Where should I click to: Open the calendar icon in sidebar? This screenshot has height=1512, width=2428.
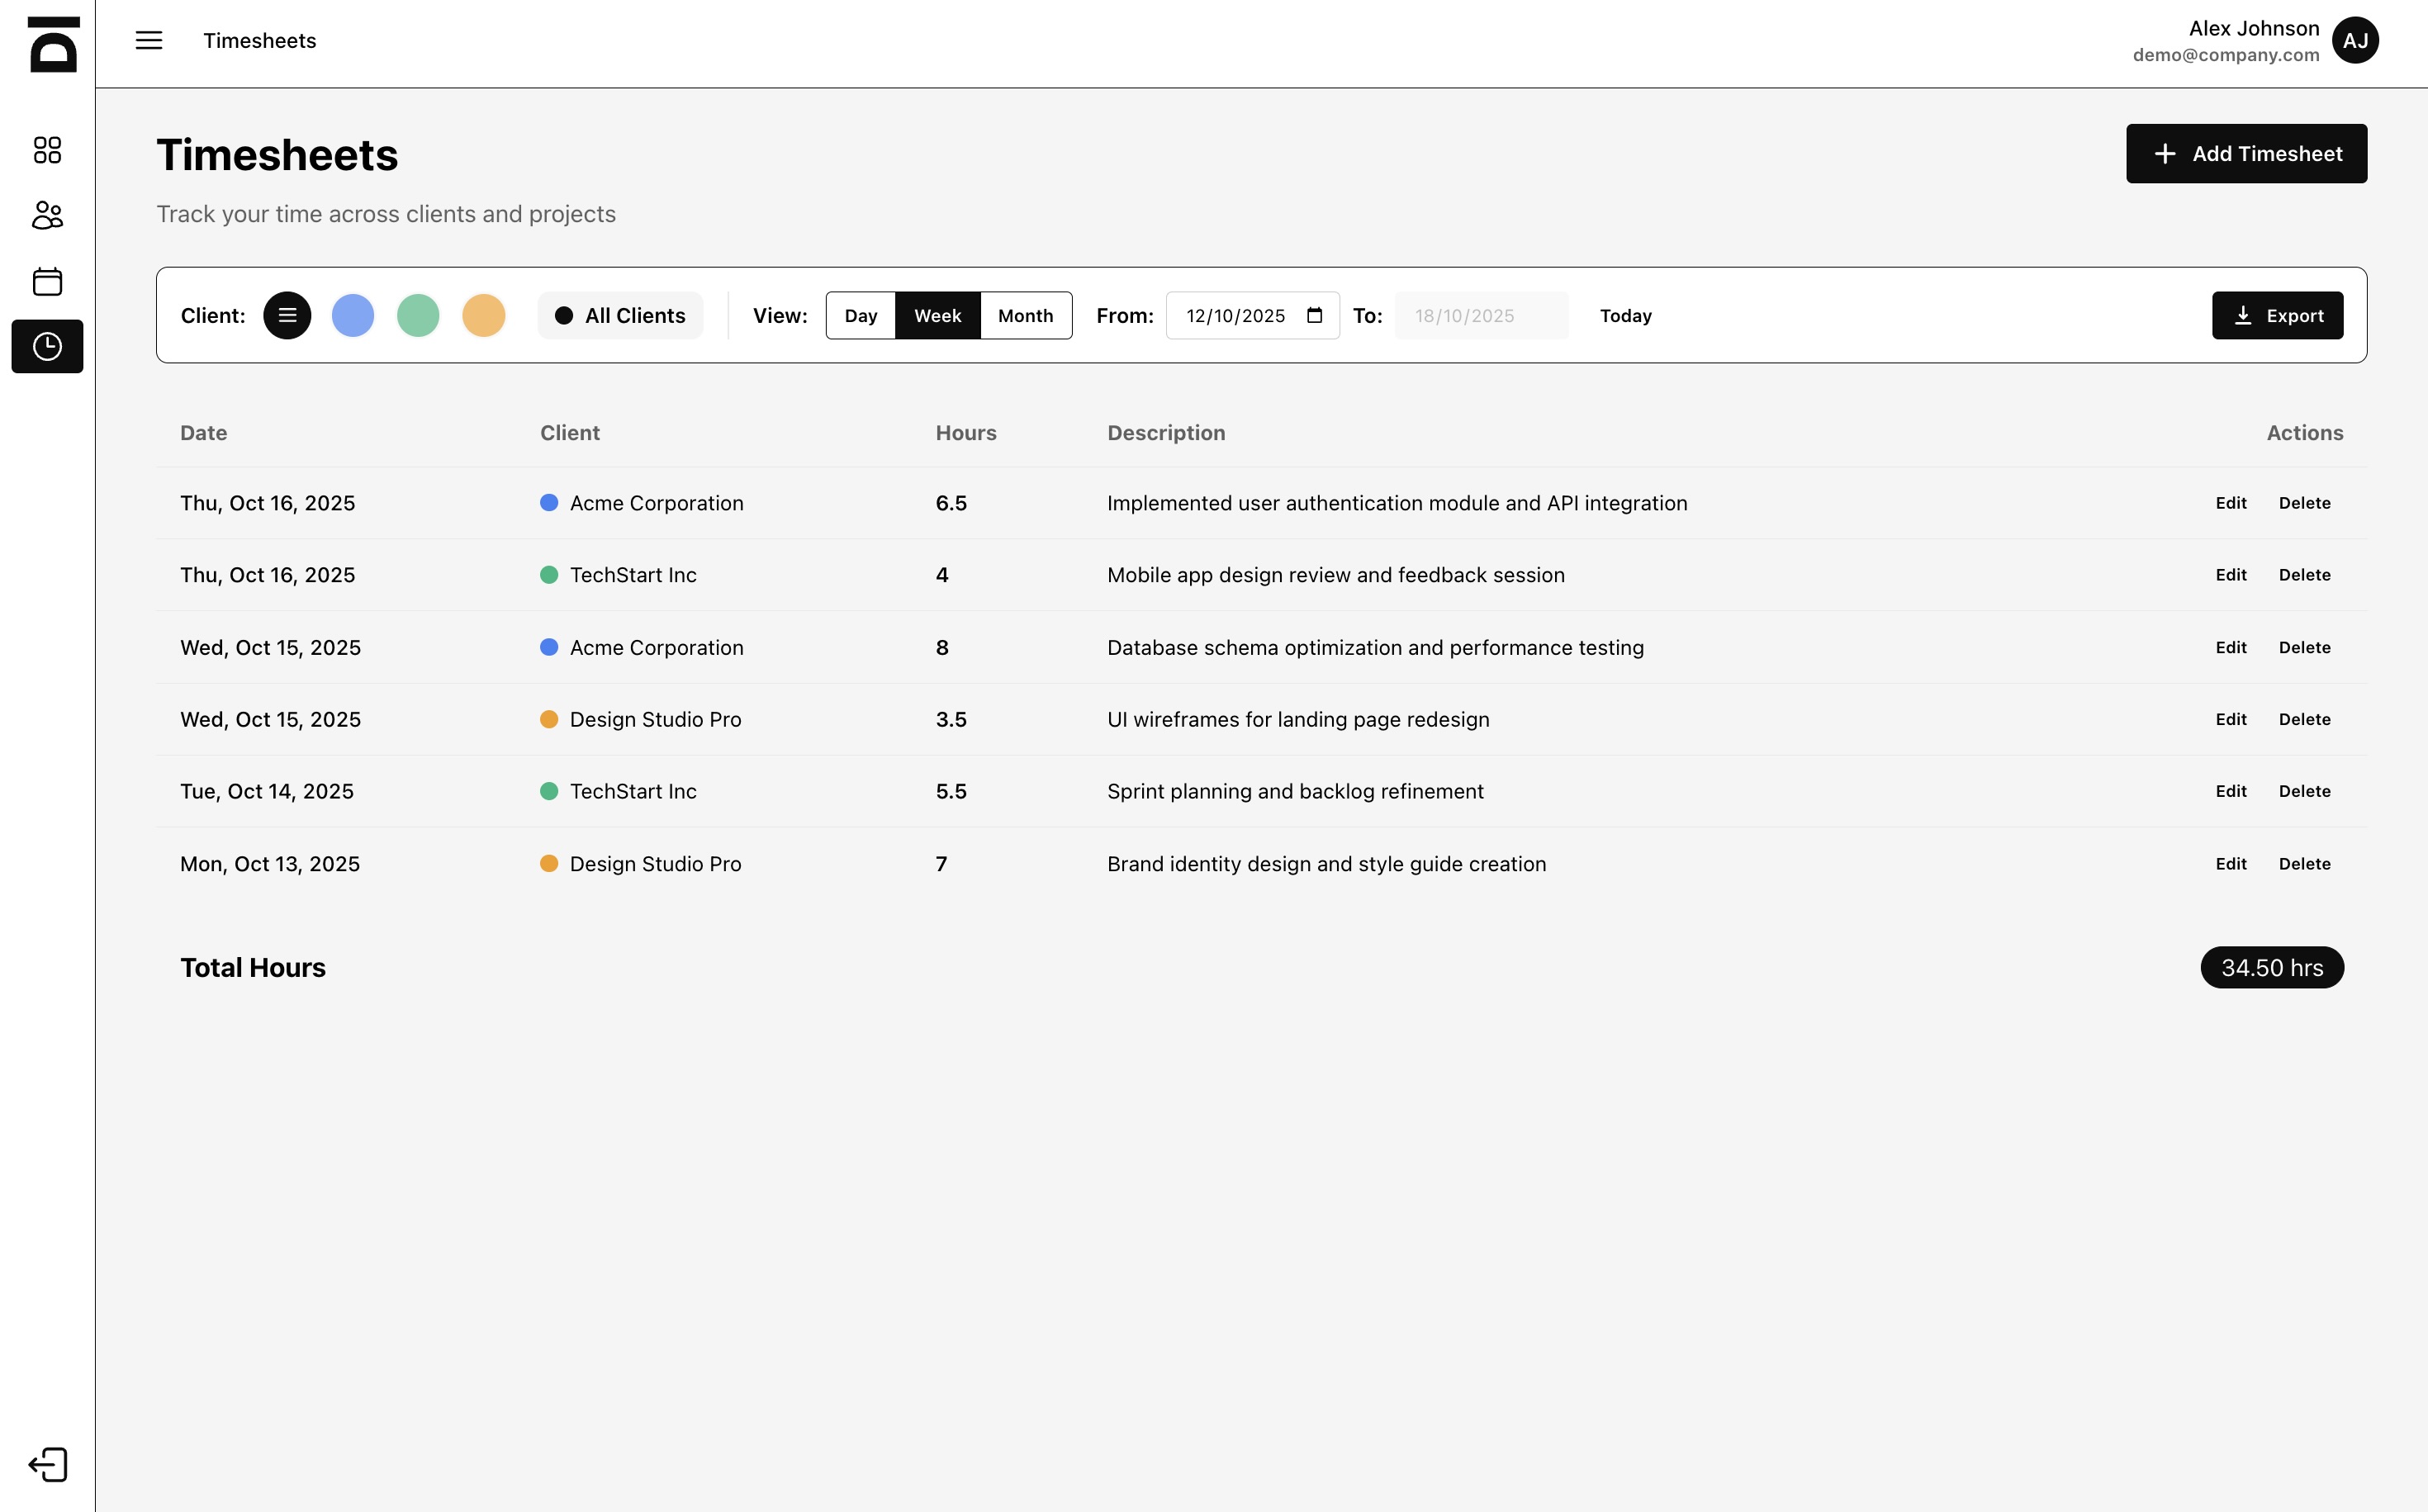pyautogui.click(x=47, y=281)
